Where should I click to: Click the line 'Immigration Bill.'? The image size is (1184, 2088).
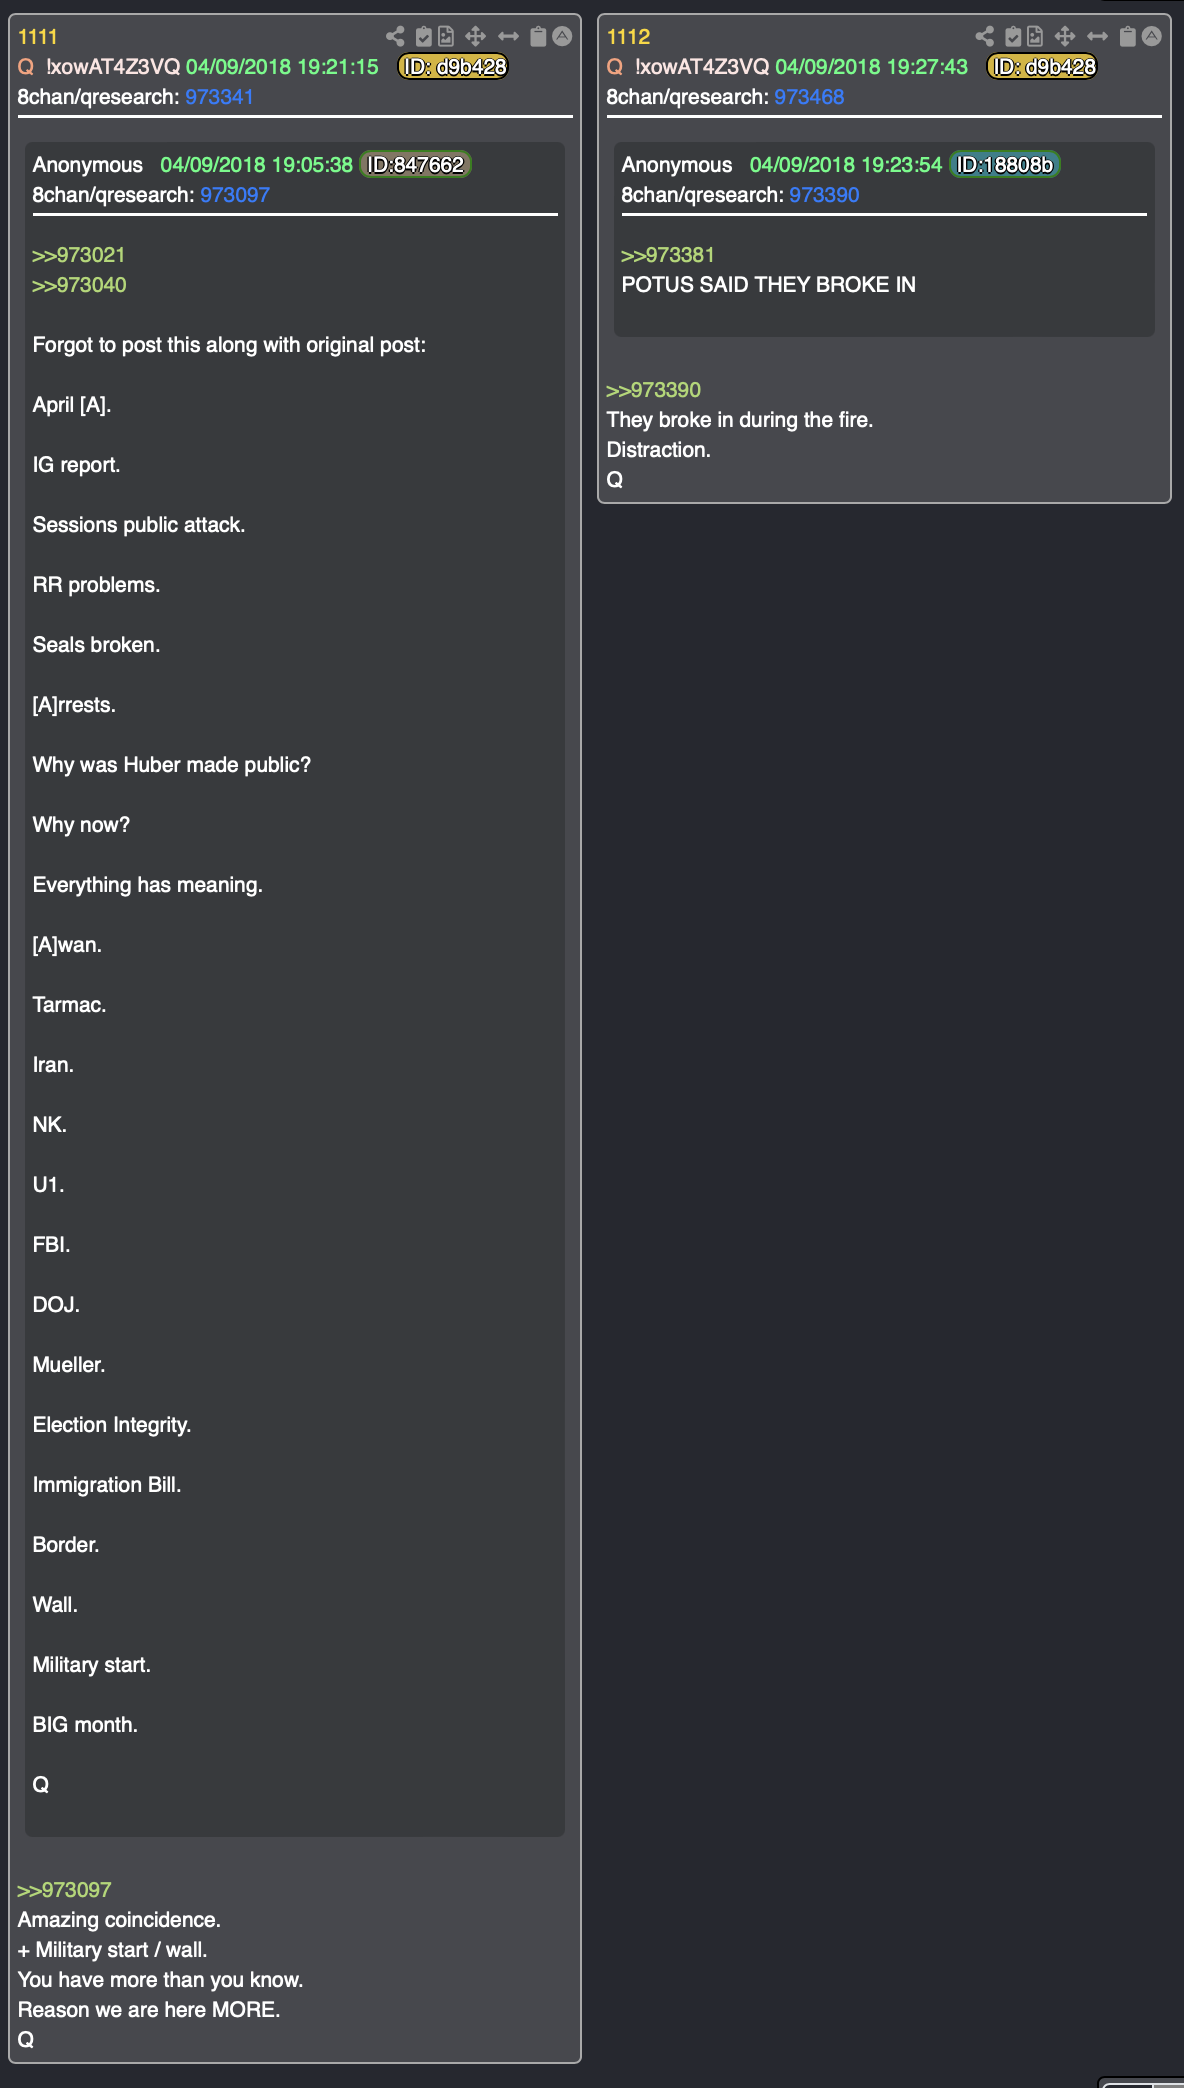(x=106, y=1485)
